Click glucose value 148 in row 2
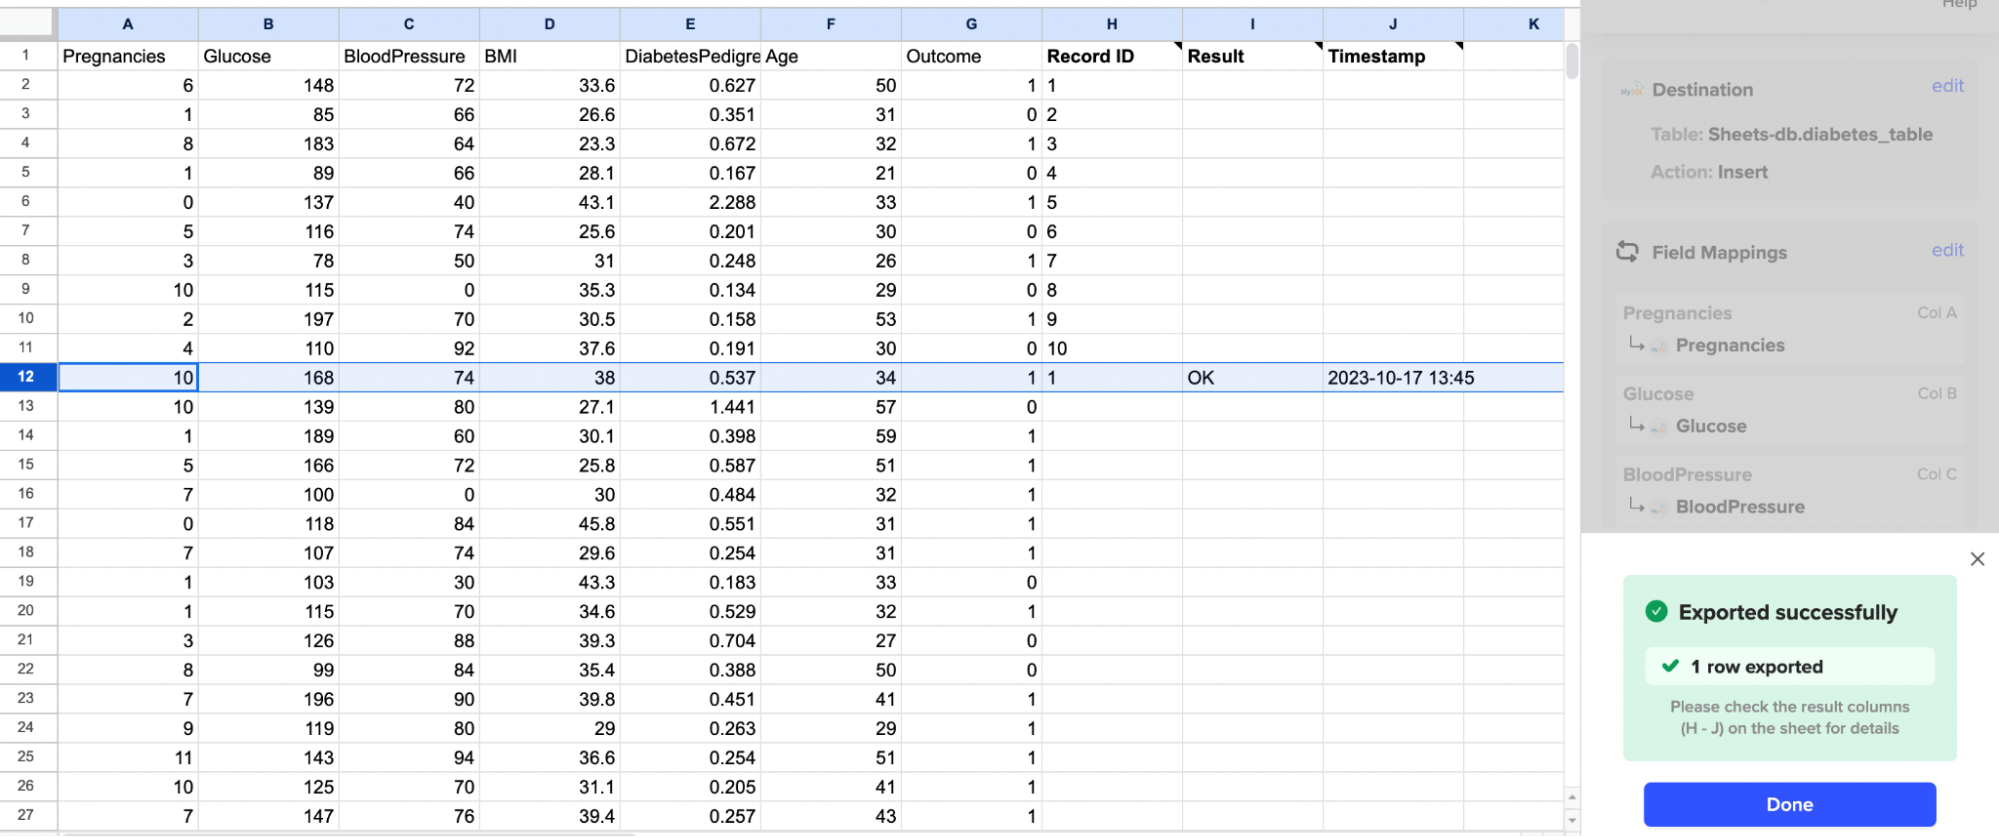The height and width of the screenshot is (837, 1999). coord(268,85)
